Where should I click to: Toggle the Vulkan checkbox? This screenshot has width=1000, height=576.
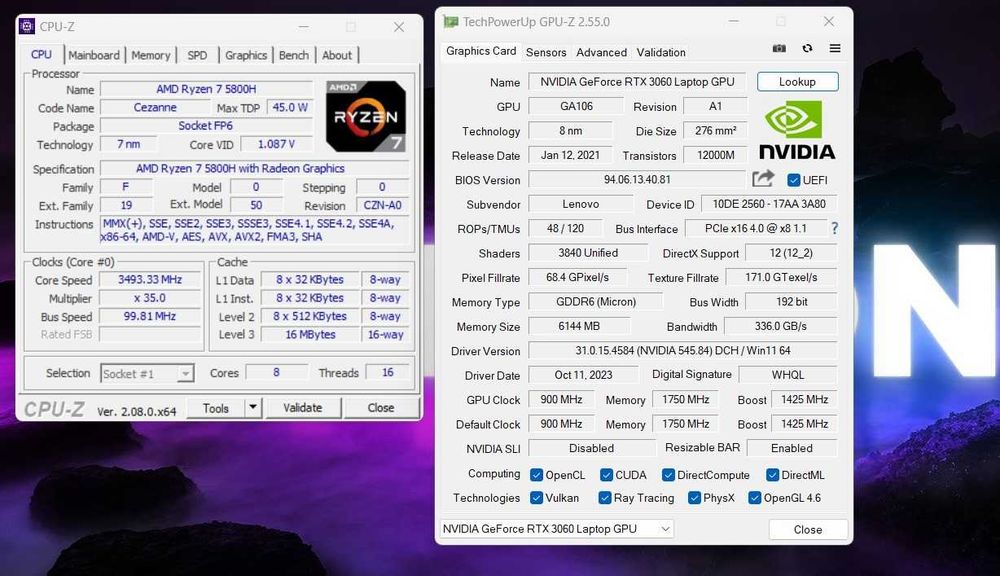[536, 498]
